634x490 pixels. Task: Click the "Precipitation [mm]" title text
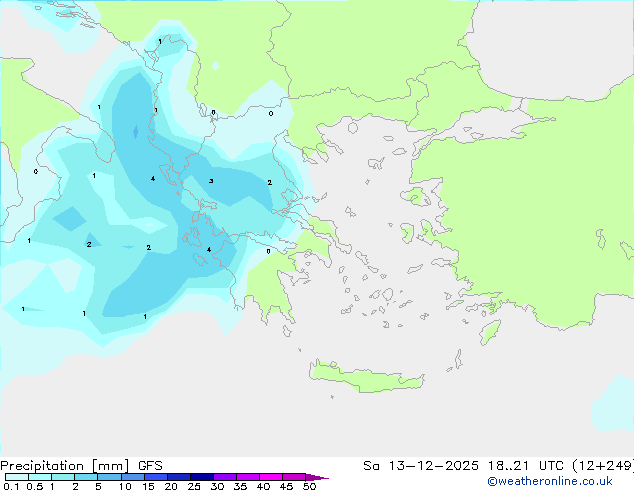pos(65,466)
